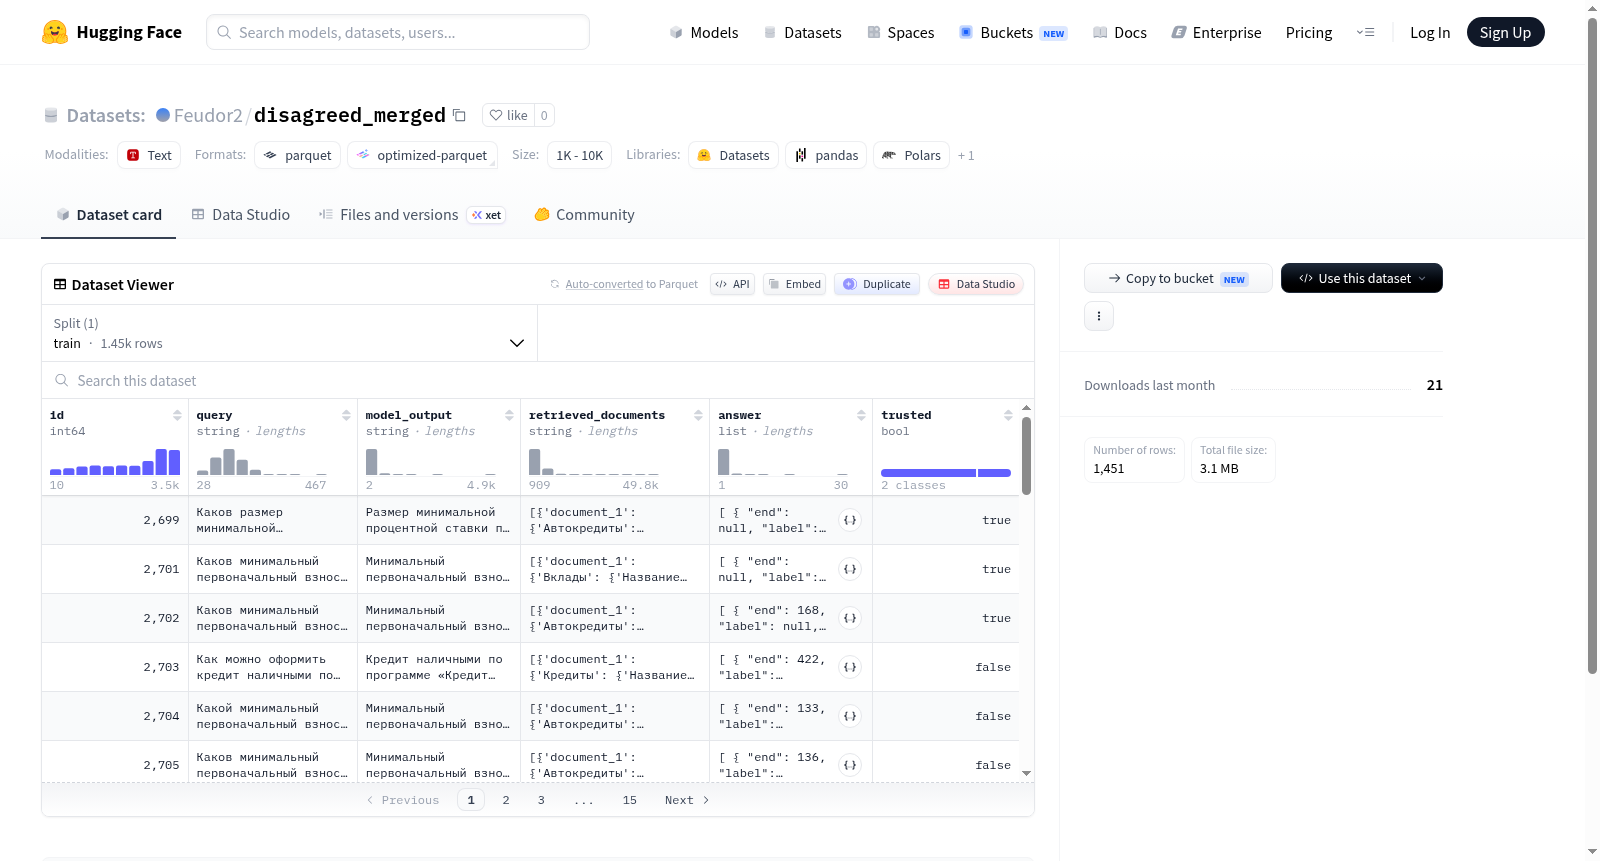Sort by the query column arrows
1600x861 pixels.
tap(346, 415)
